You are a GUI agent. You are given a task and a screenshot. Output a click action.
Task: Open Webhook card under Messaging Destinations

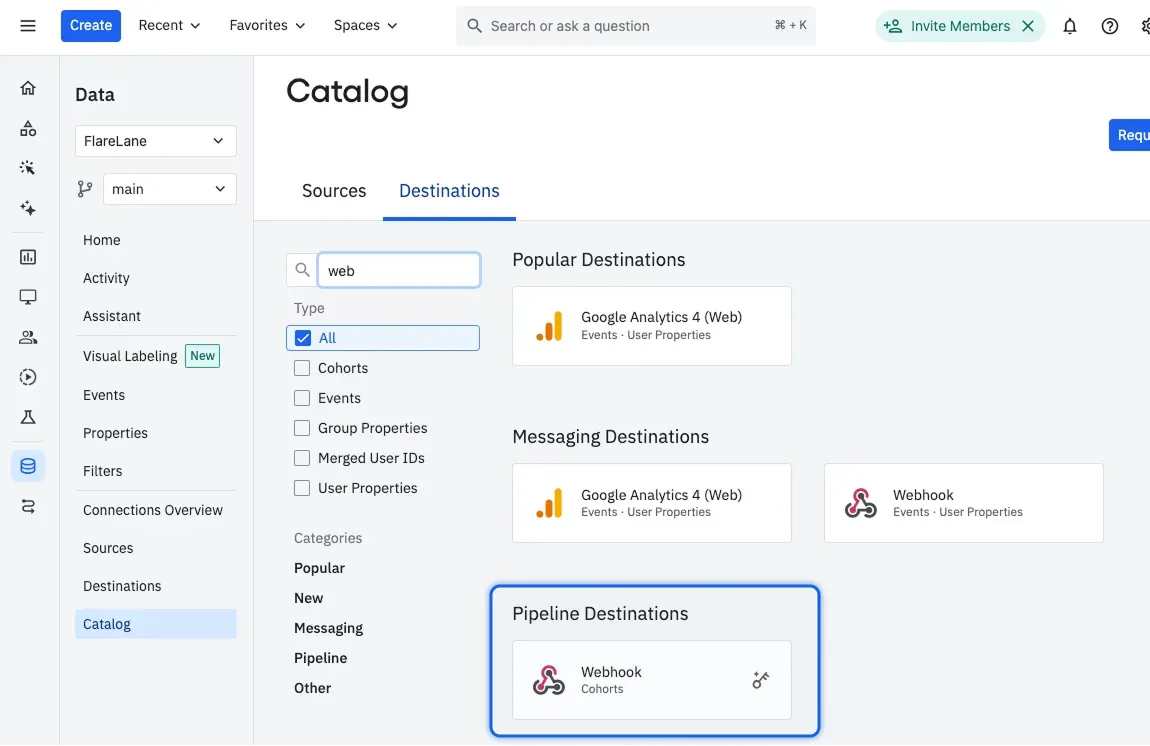[964, 503]
